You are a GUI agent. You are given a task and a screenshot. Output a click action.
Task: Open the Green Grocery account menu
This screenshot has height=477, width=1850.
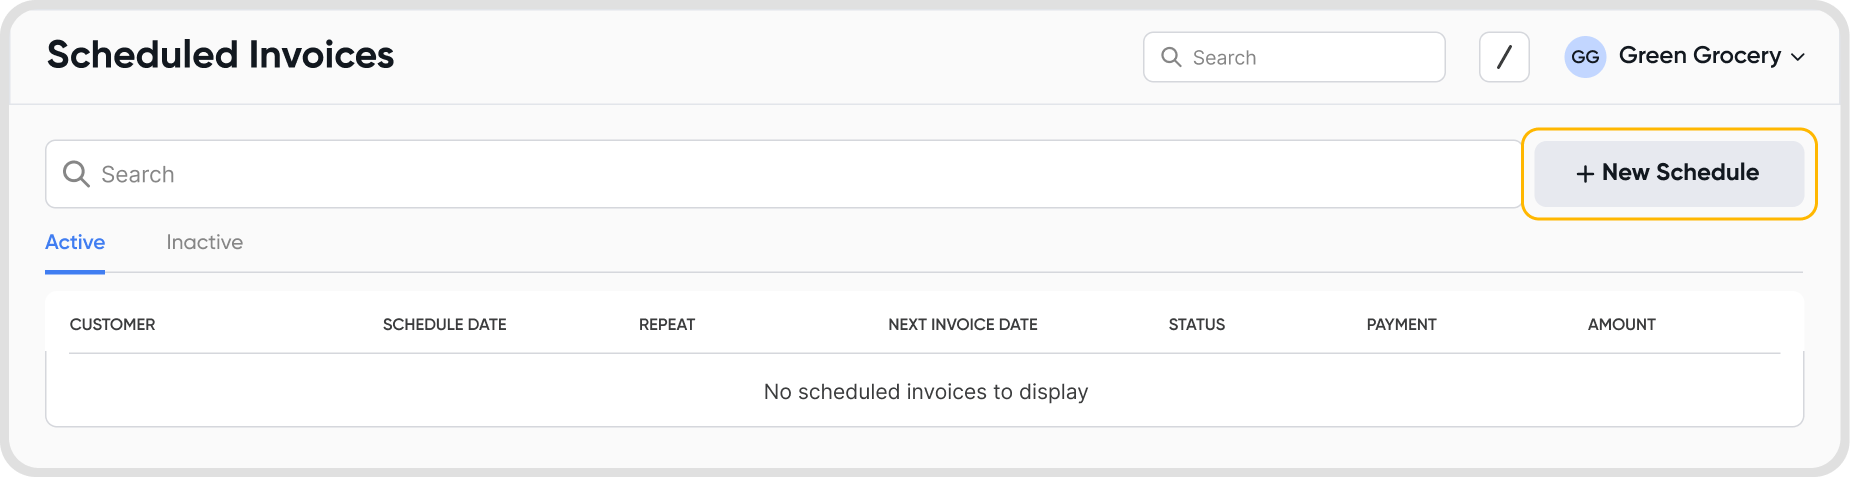coord(1699,56)
